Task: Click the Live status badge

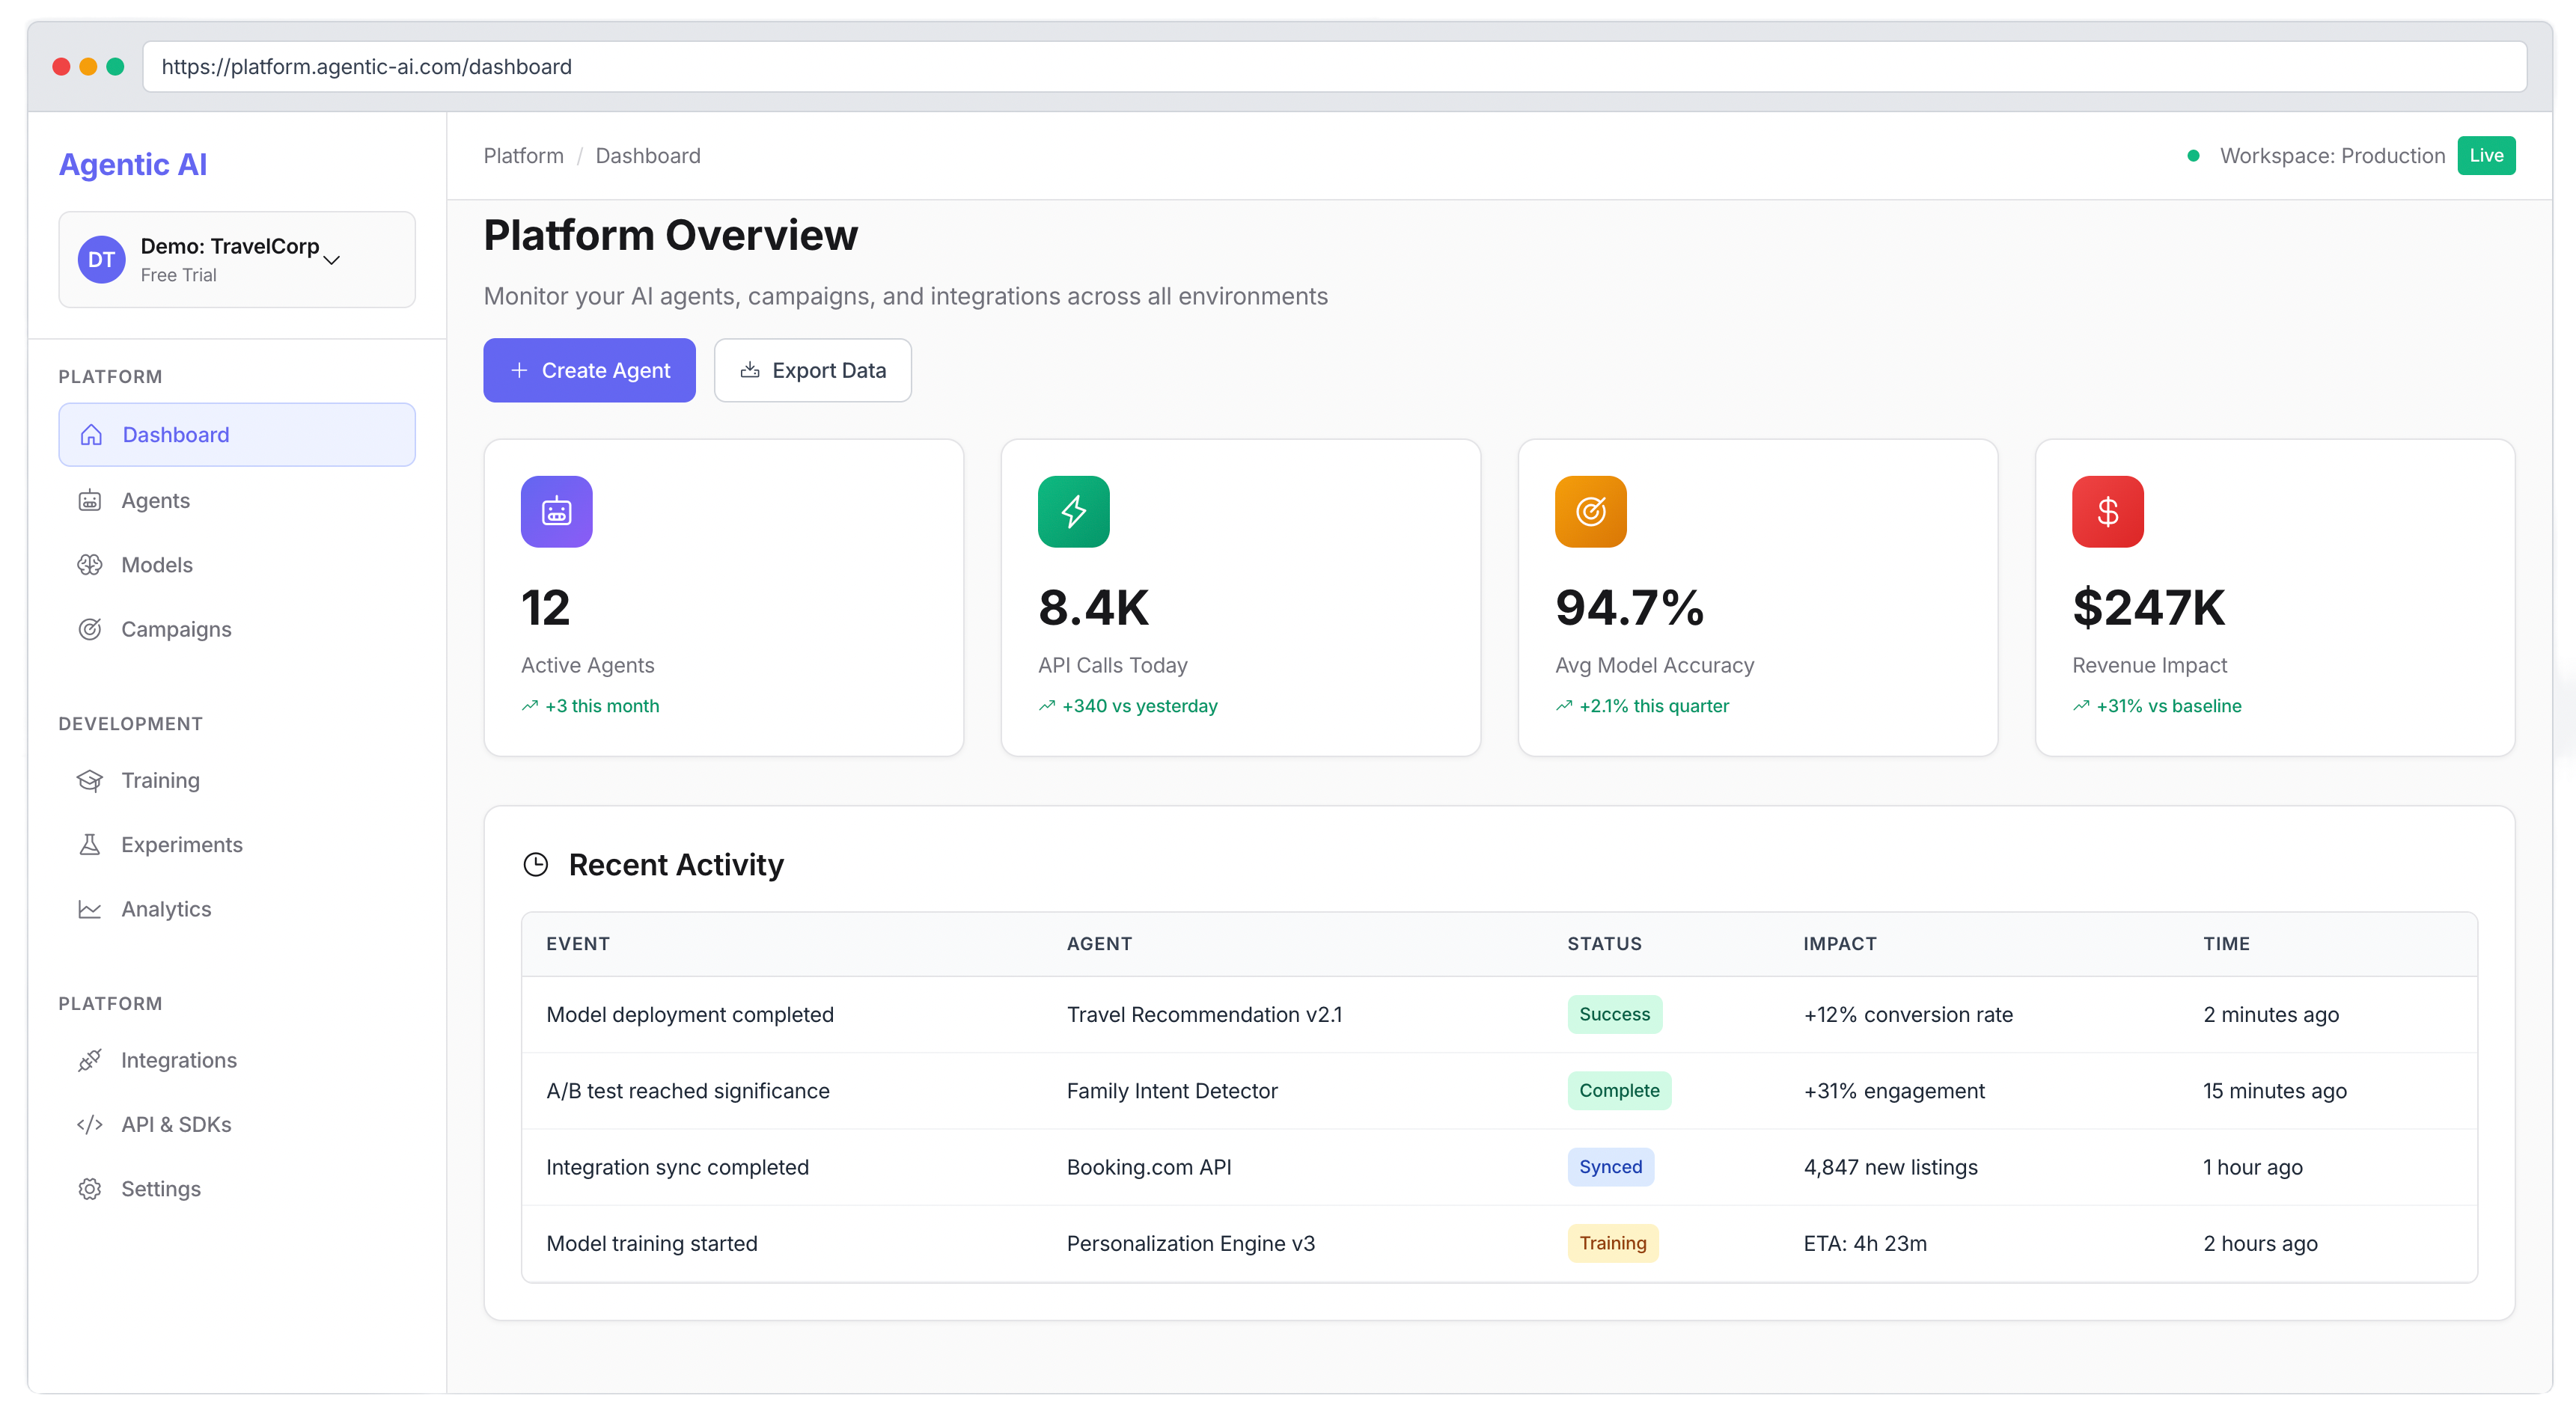Action: pos(2487,155)
